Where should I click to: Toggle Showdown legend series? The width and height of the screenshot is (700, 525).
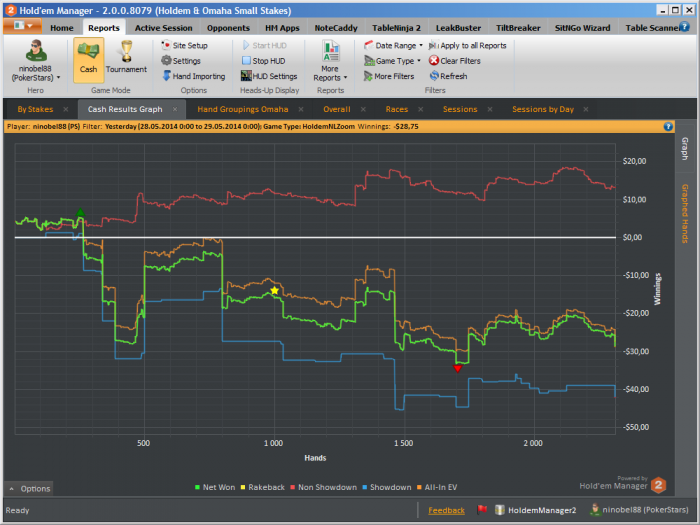[x=387, y=488]
